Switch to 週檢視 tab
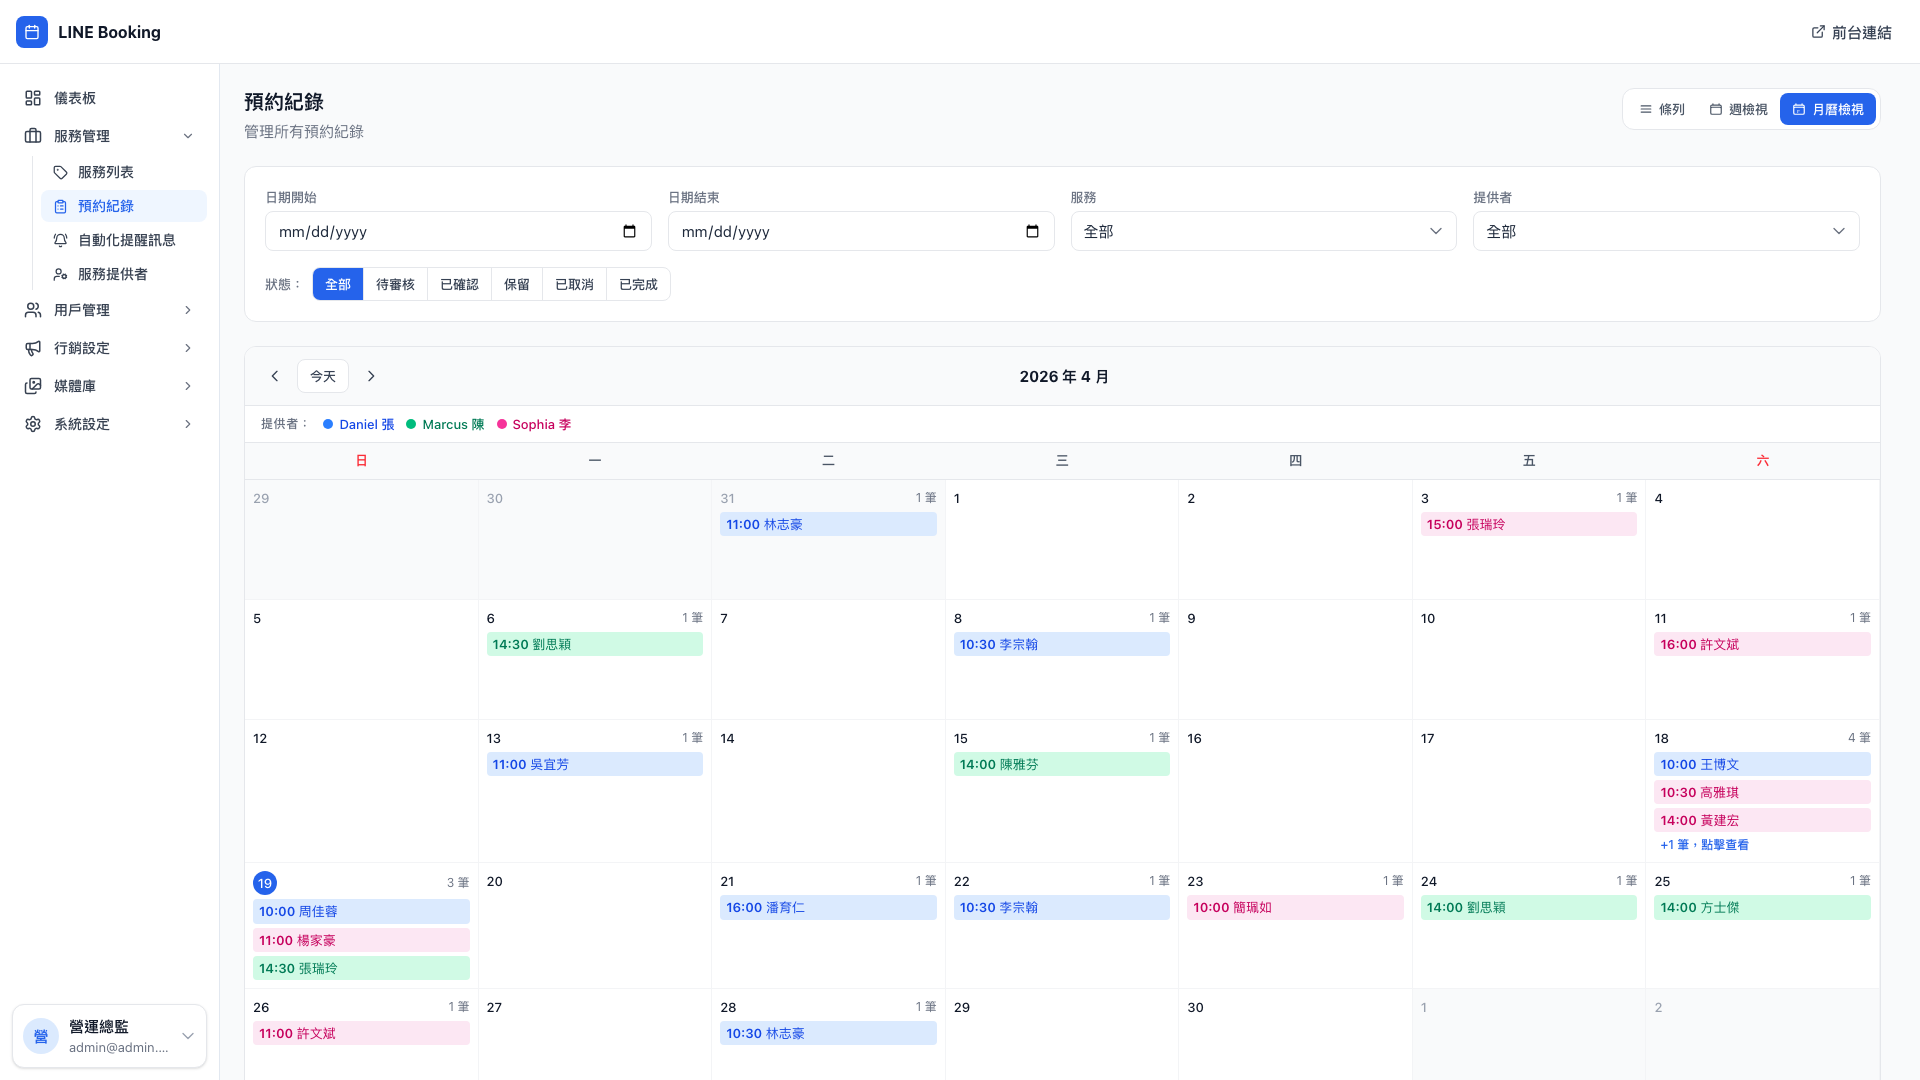The image size is (1920, 1080). click(1738, 109)
